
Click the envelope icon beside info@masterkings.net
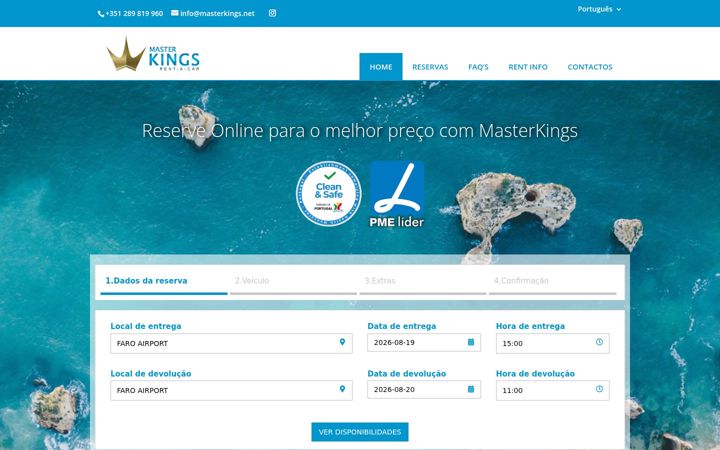(x=174, y=13)
